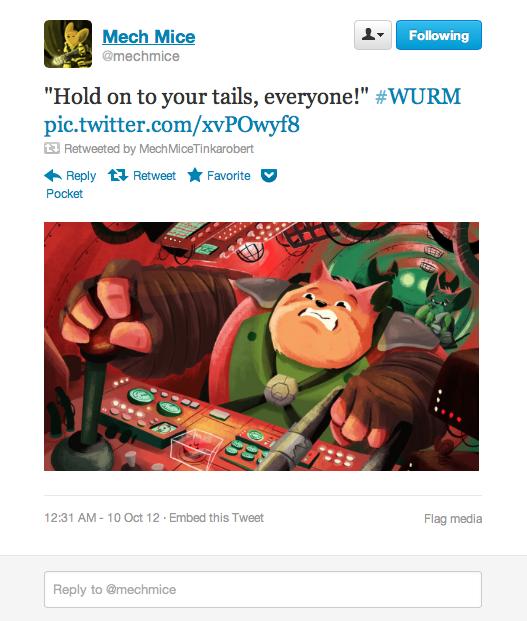
Task: Click the Favorite star icon
Action: click(x=195, y=175)
